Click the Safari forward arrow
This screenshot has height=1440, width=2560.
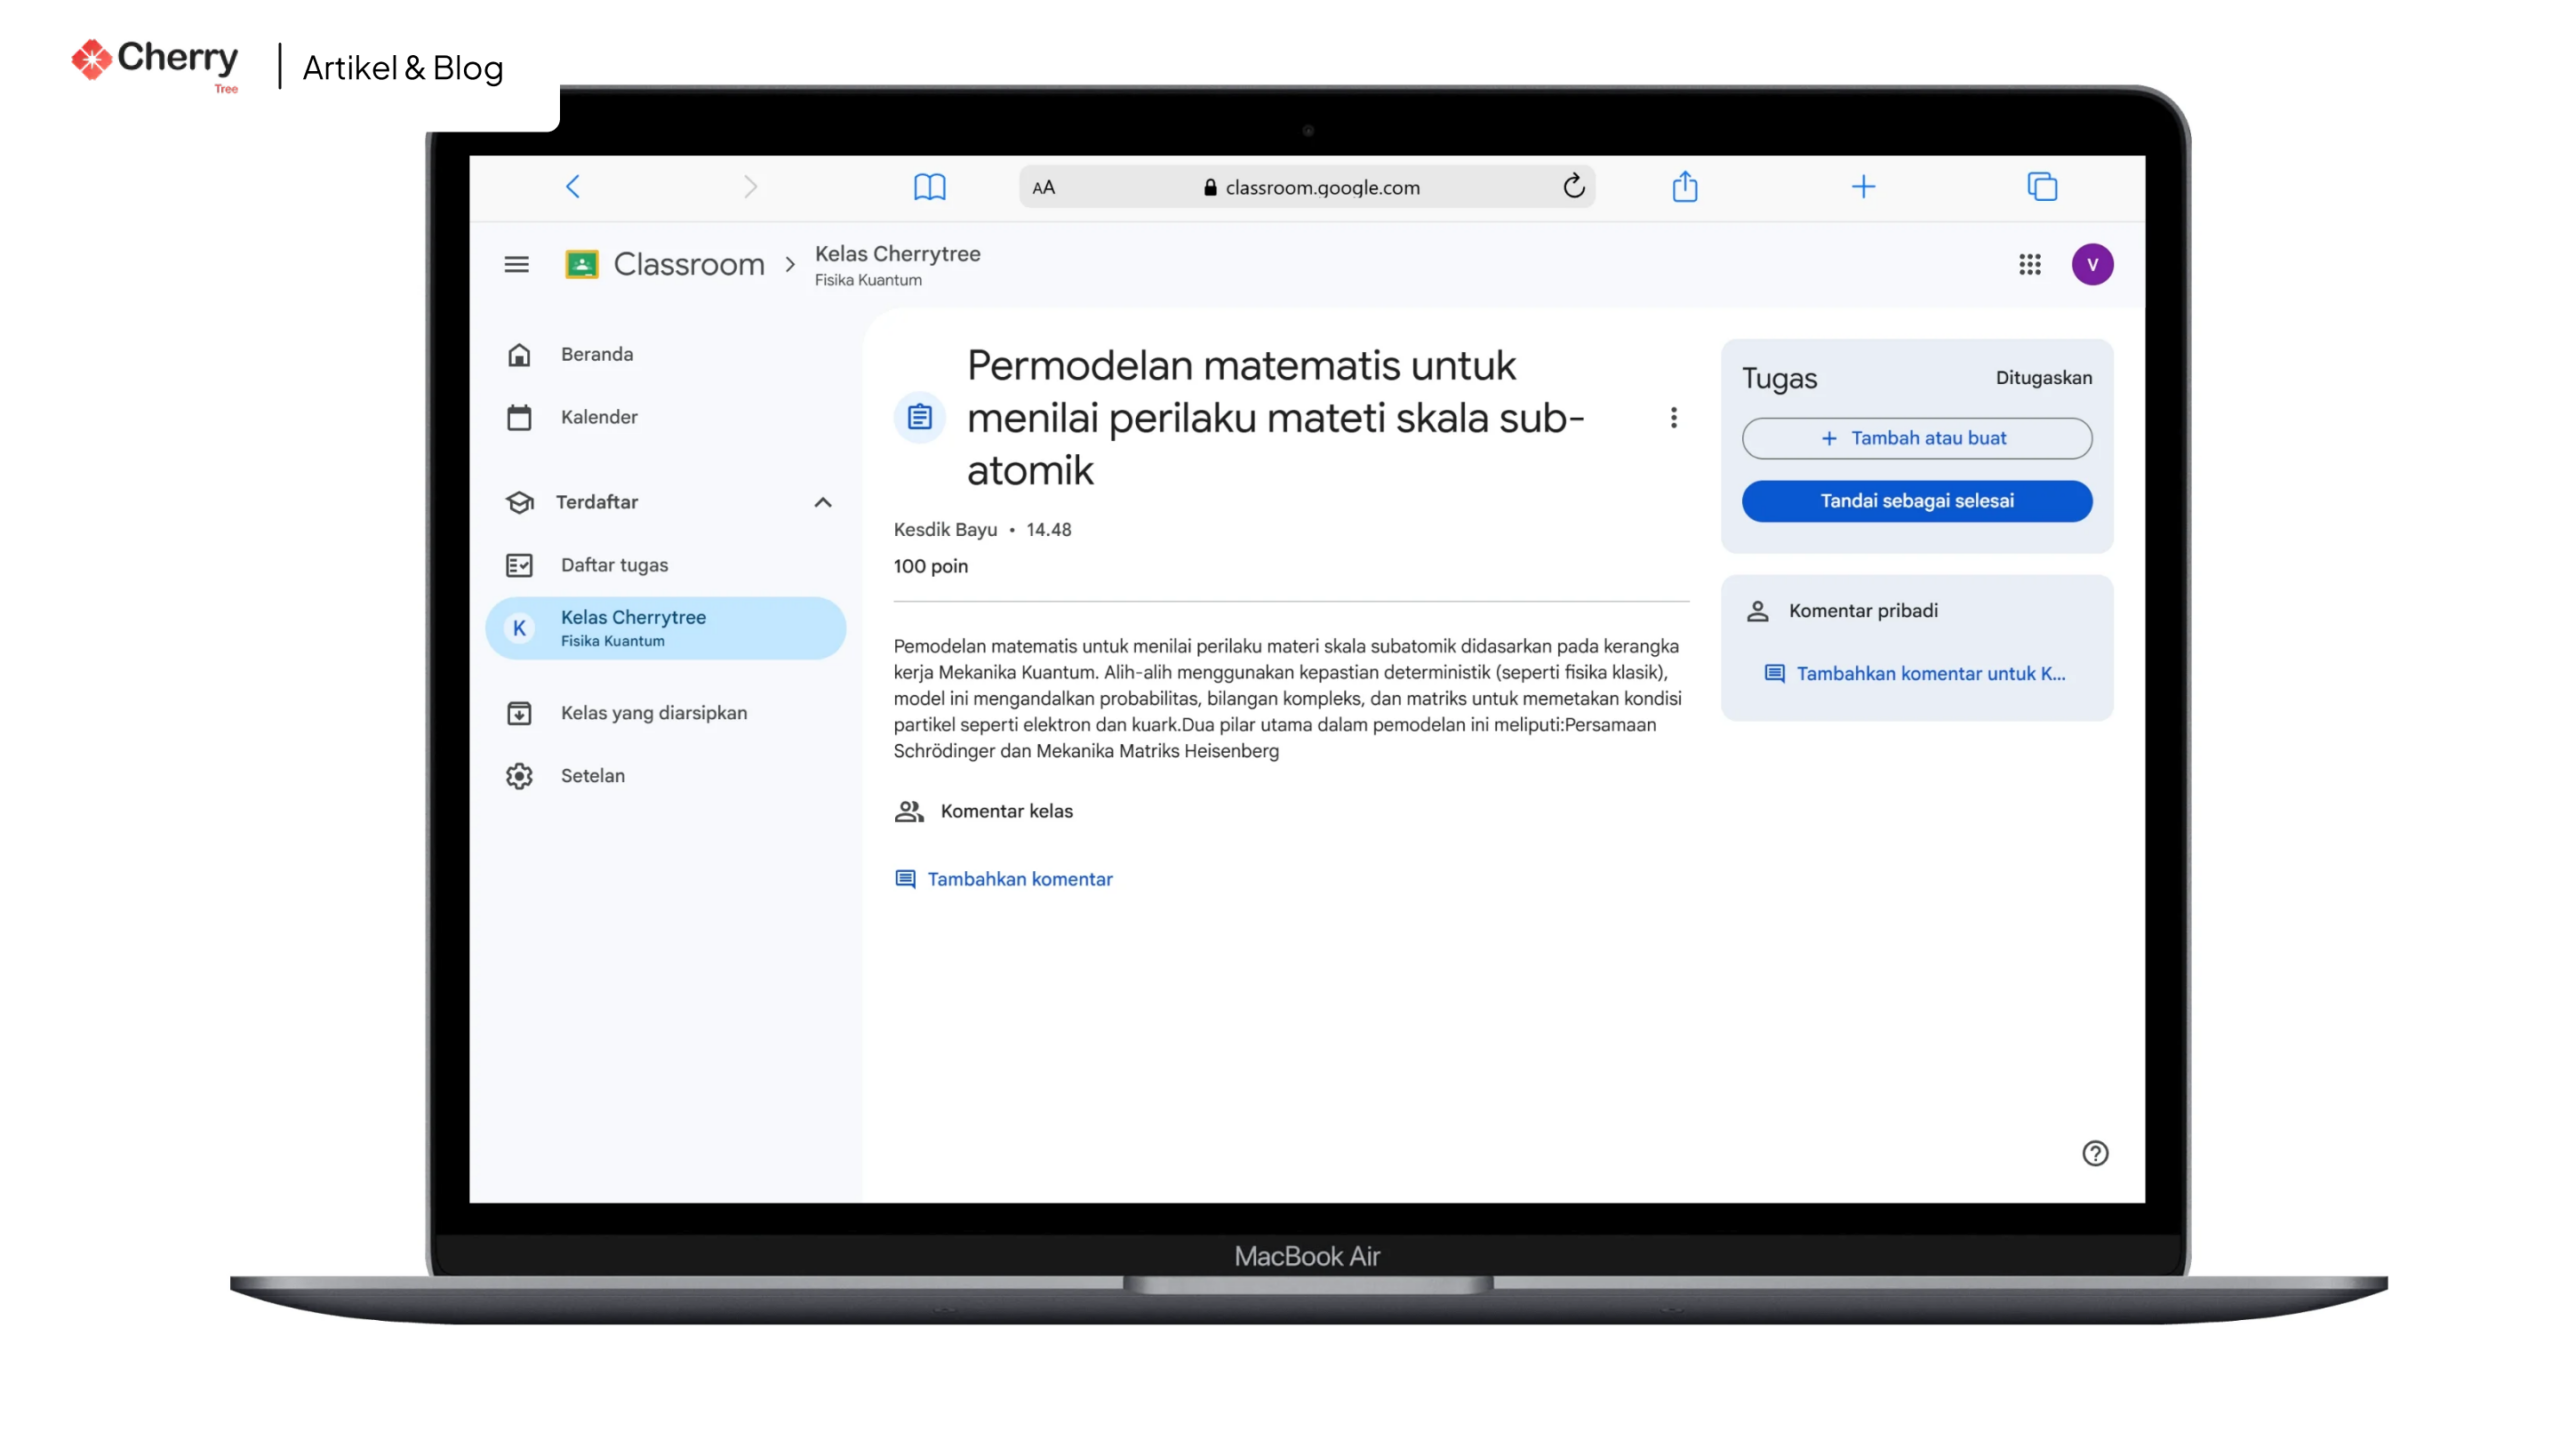[x=750, y=186]
